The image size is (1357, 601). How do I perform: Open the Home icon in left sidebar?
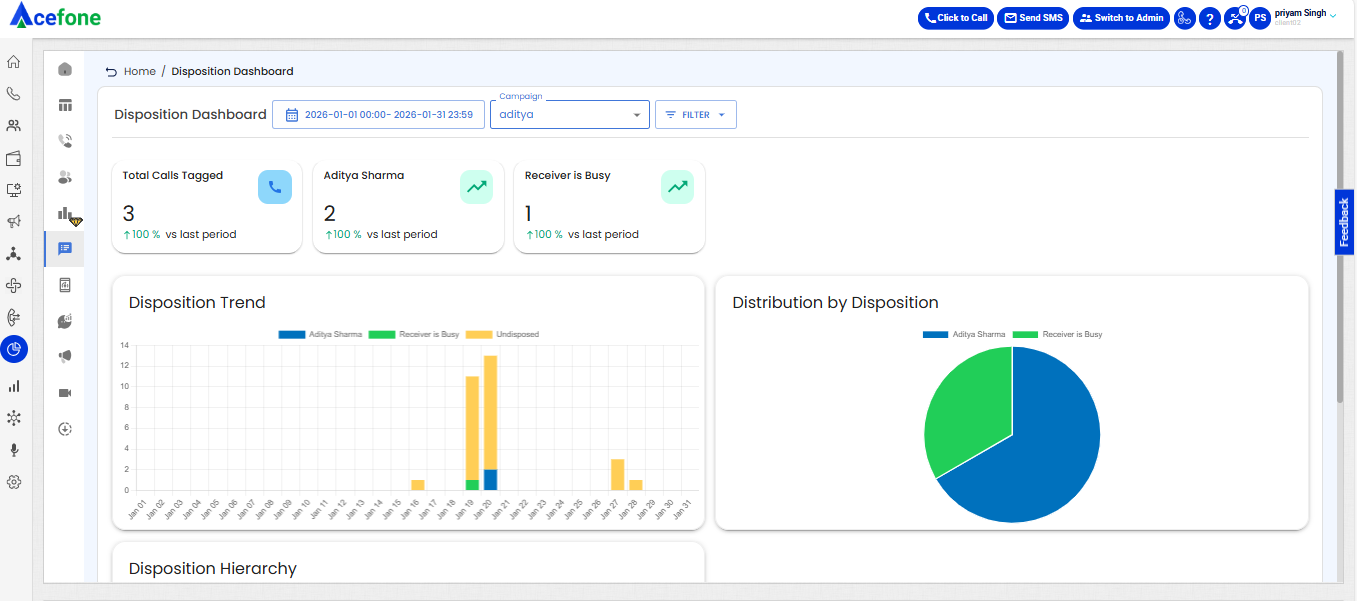pyautogui.click(x=14, y=62)
